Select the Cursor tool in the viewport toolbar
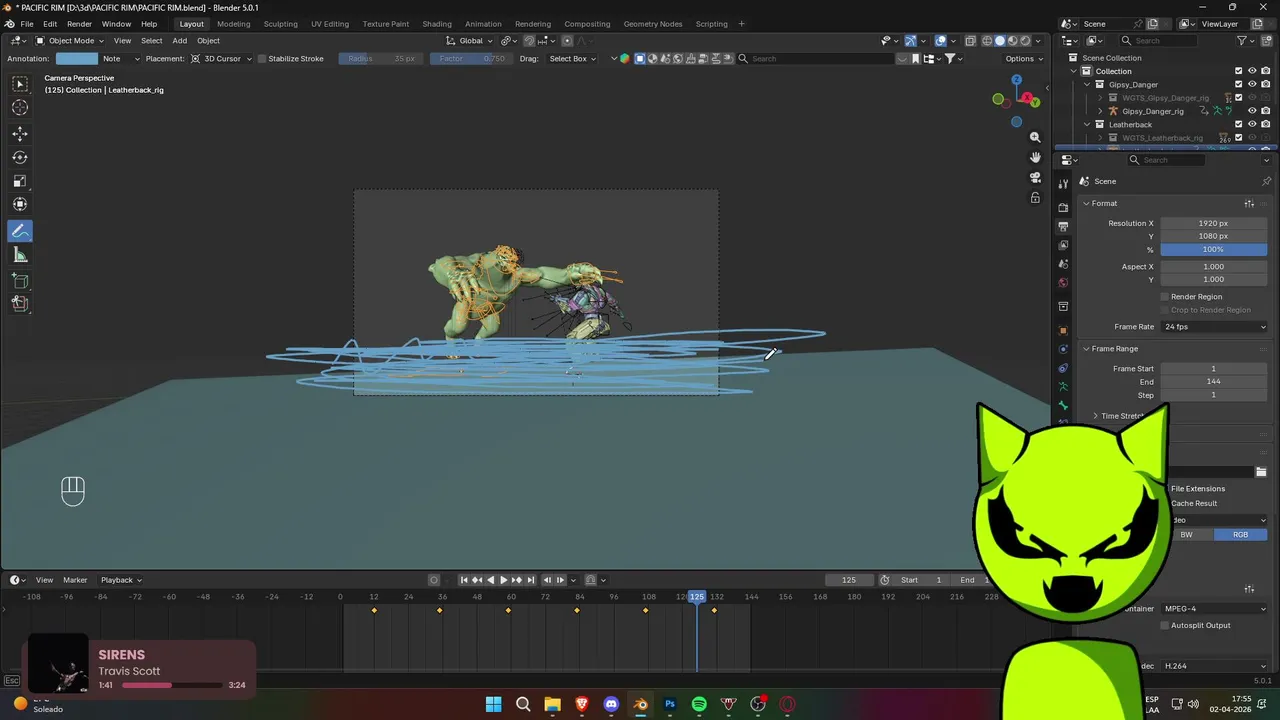 (x=20, y=107)
